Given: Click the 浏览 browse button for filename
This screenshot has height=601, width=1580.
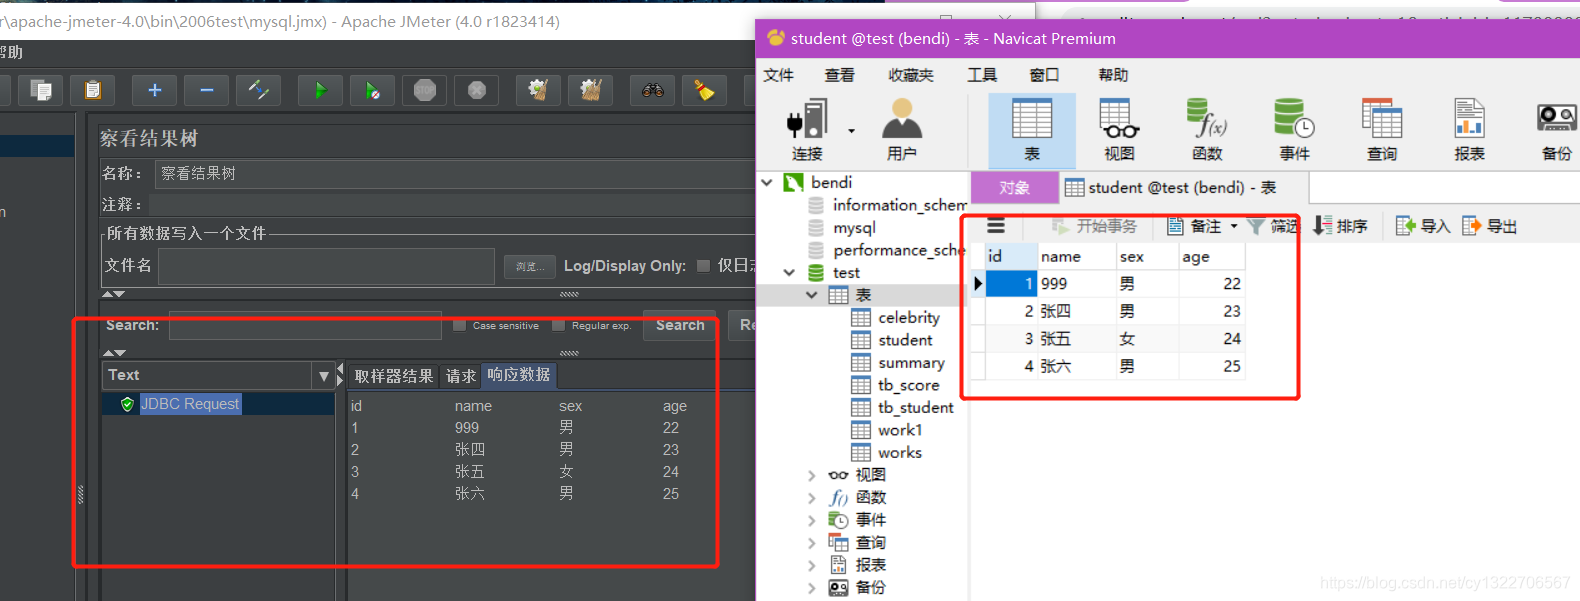Looking at the screenshot, I should [x=530, y=266].
